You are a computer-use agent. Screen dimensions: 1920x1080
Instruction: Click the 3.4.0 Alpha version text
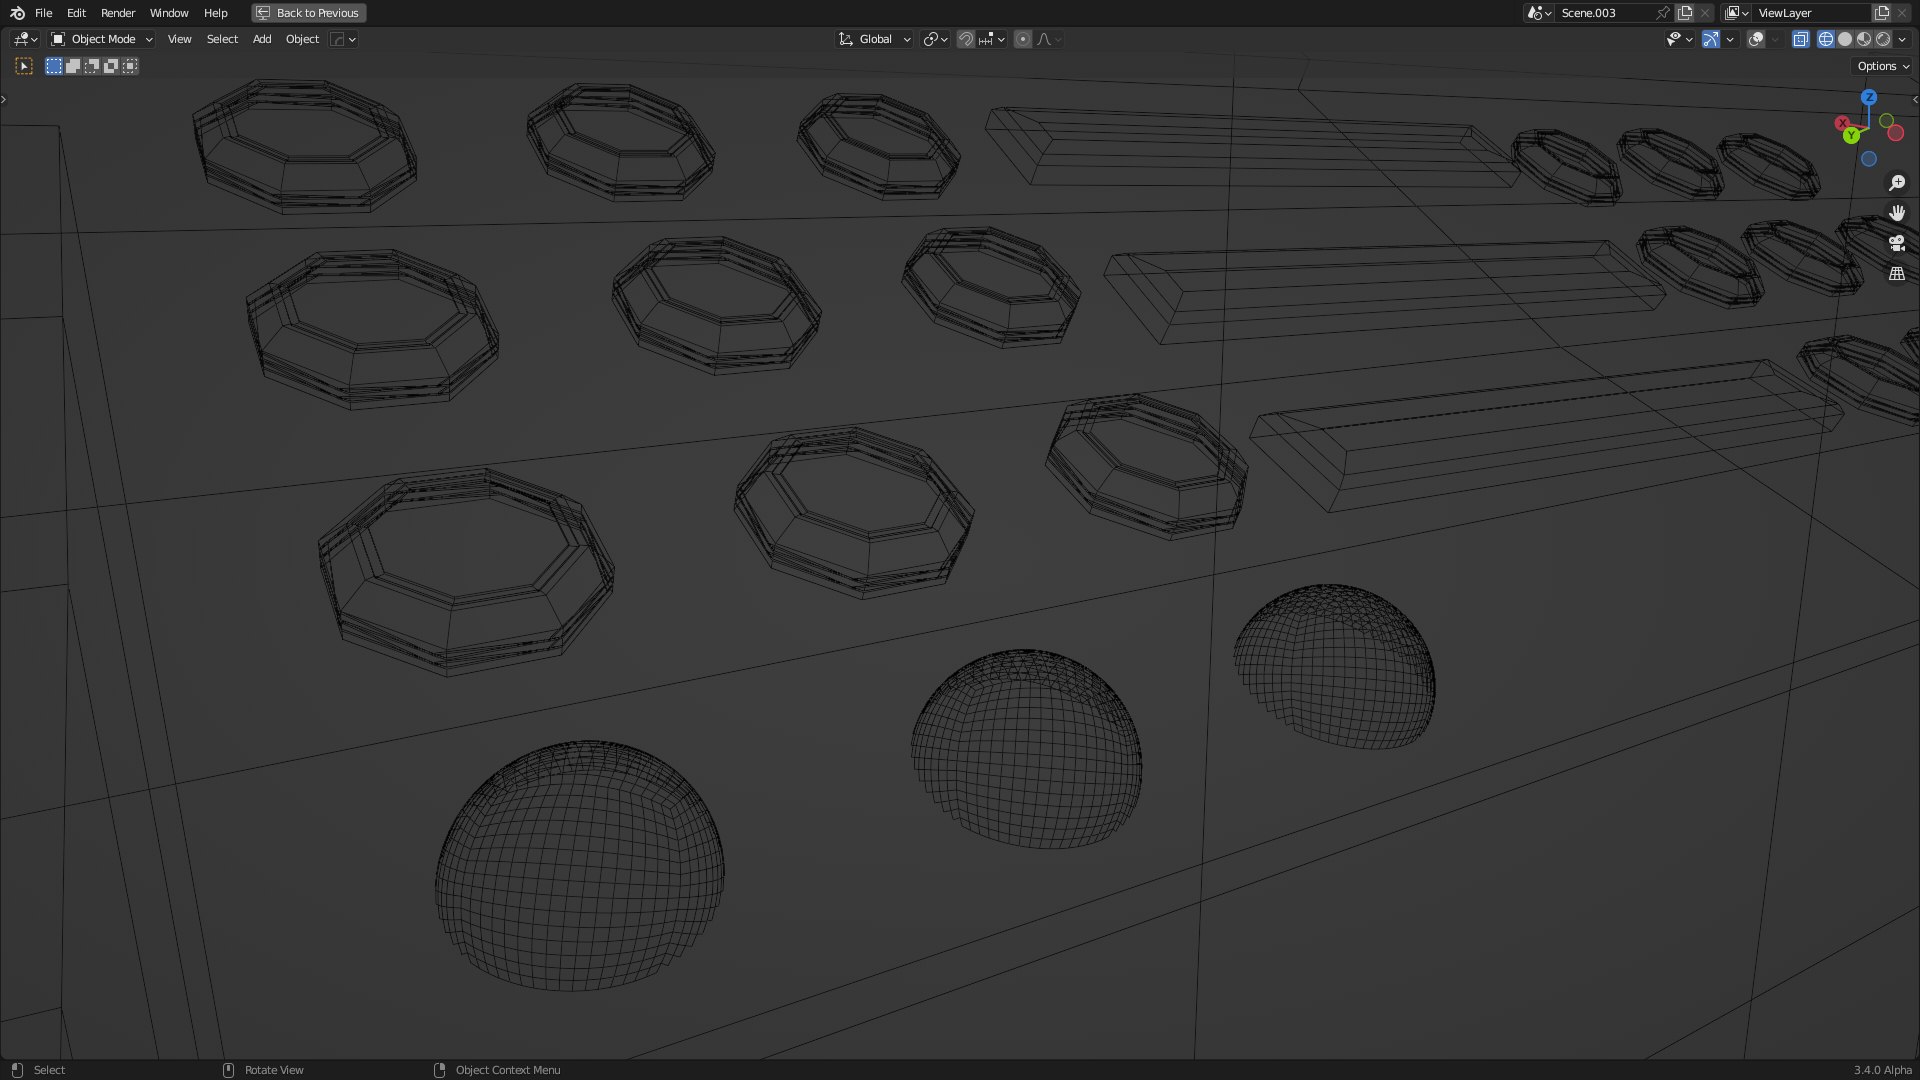pos(1882,1070)
